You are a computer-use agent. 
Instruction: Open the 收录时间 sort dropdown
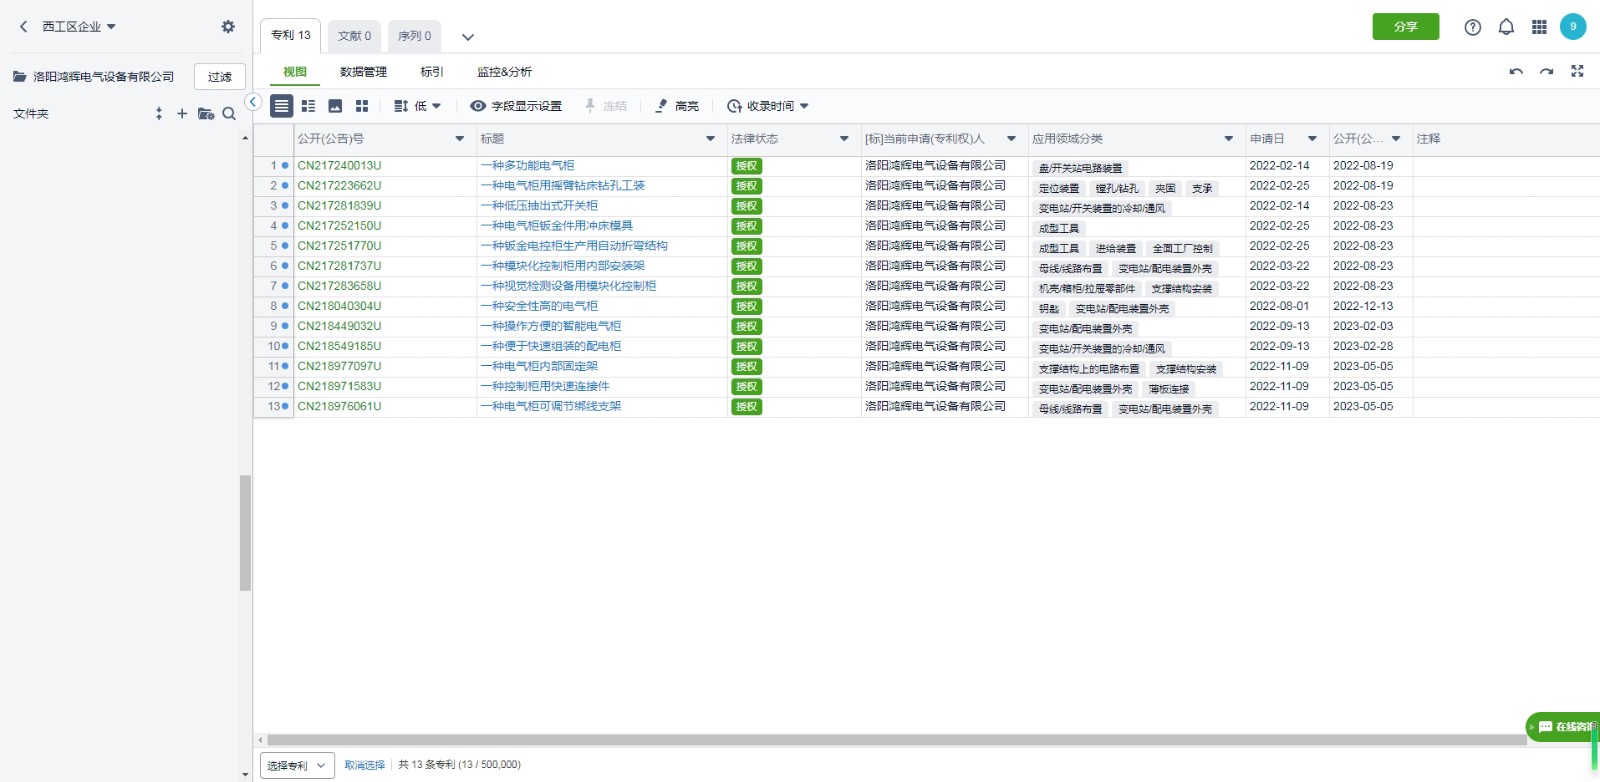[x=768, y=106]
